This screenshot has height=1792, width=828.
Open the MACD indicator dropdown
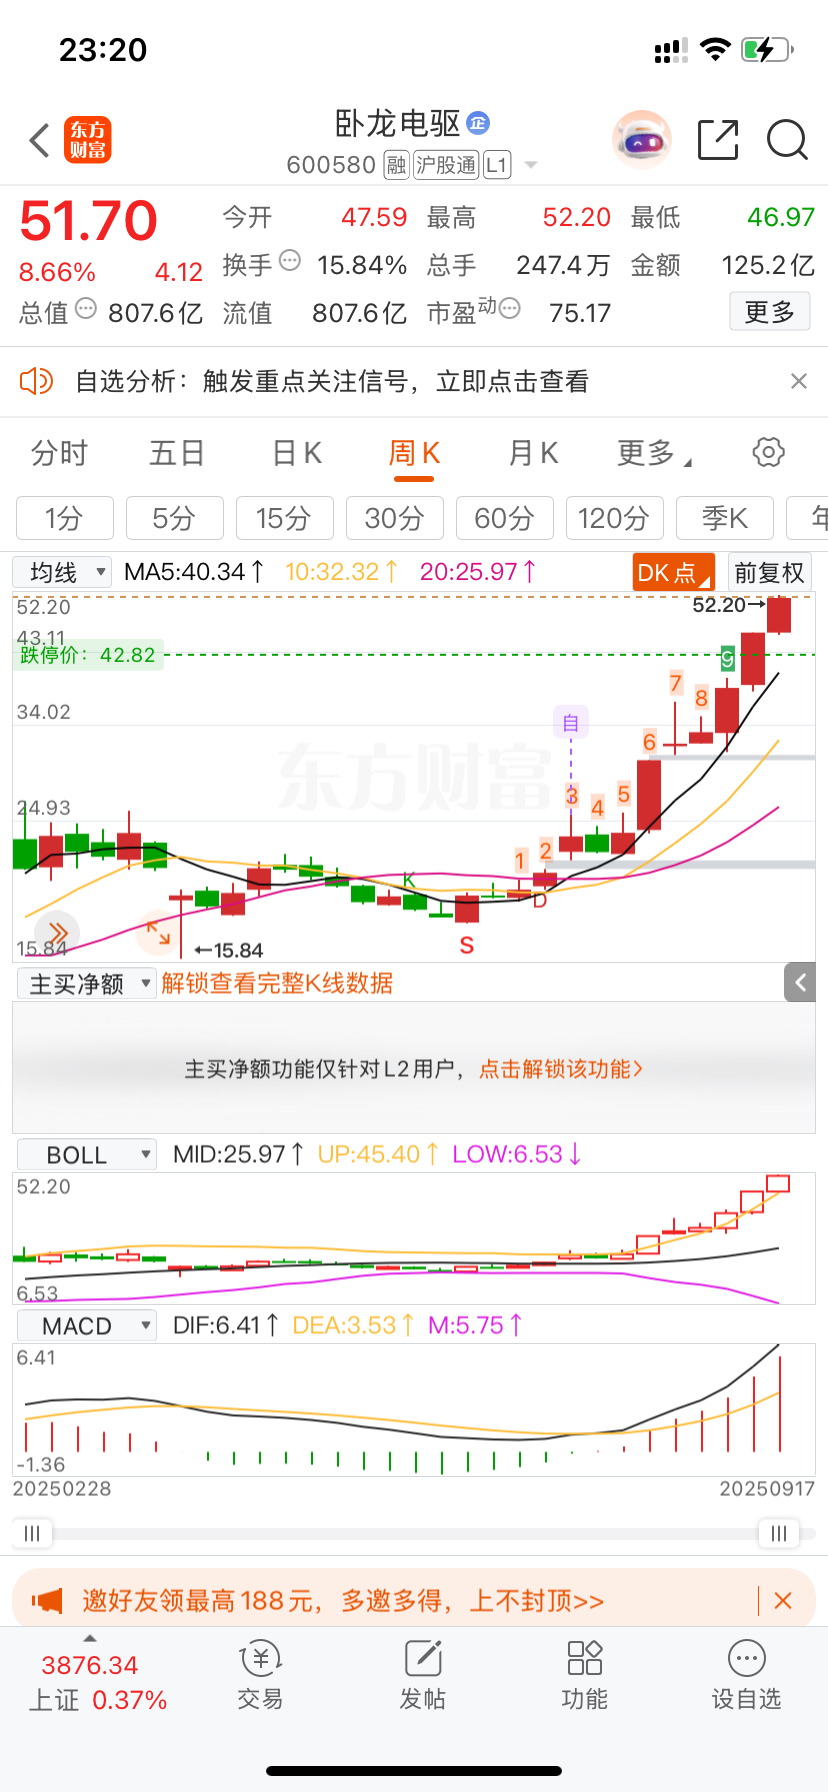click(87, 1326)
